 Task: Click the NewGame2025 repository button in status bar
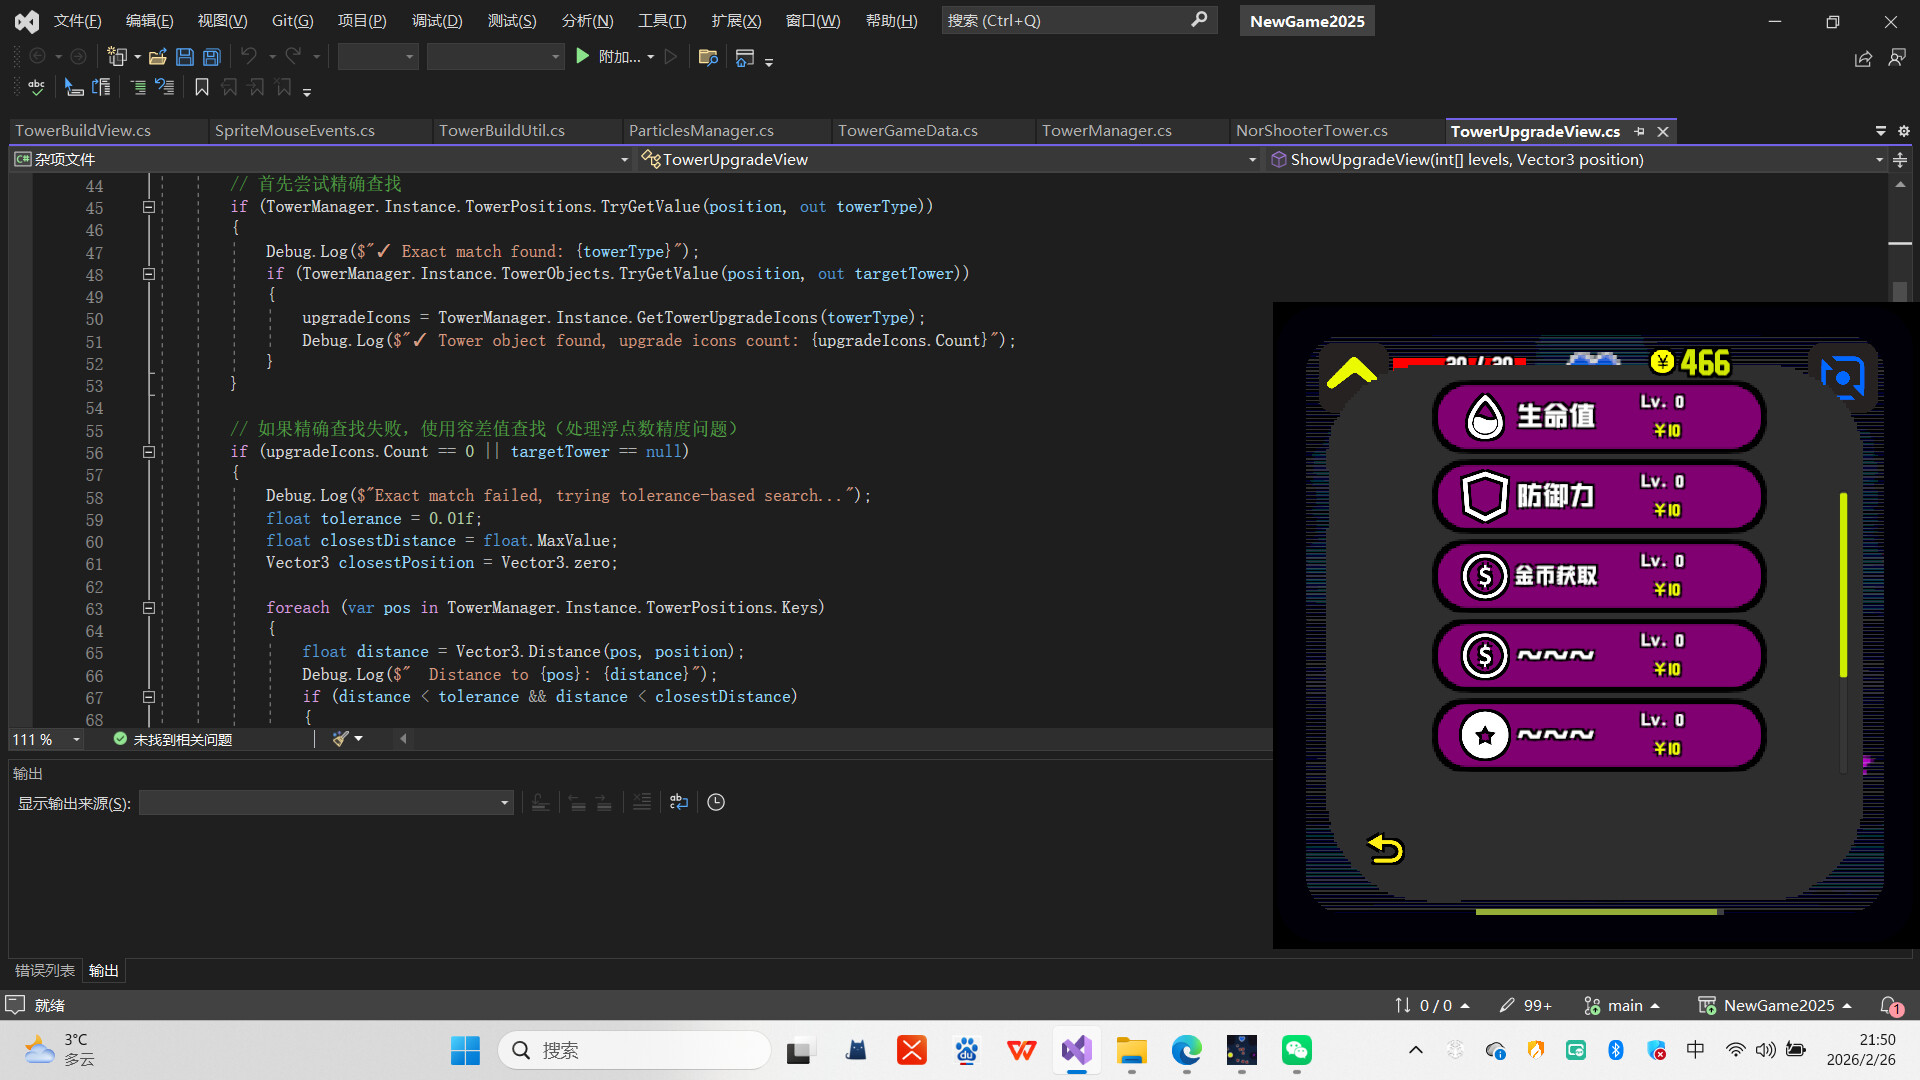(x=1779, y=1005)
